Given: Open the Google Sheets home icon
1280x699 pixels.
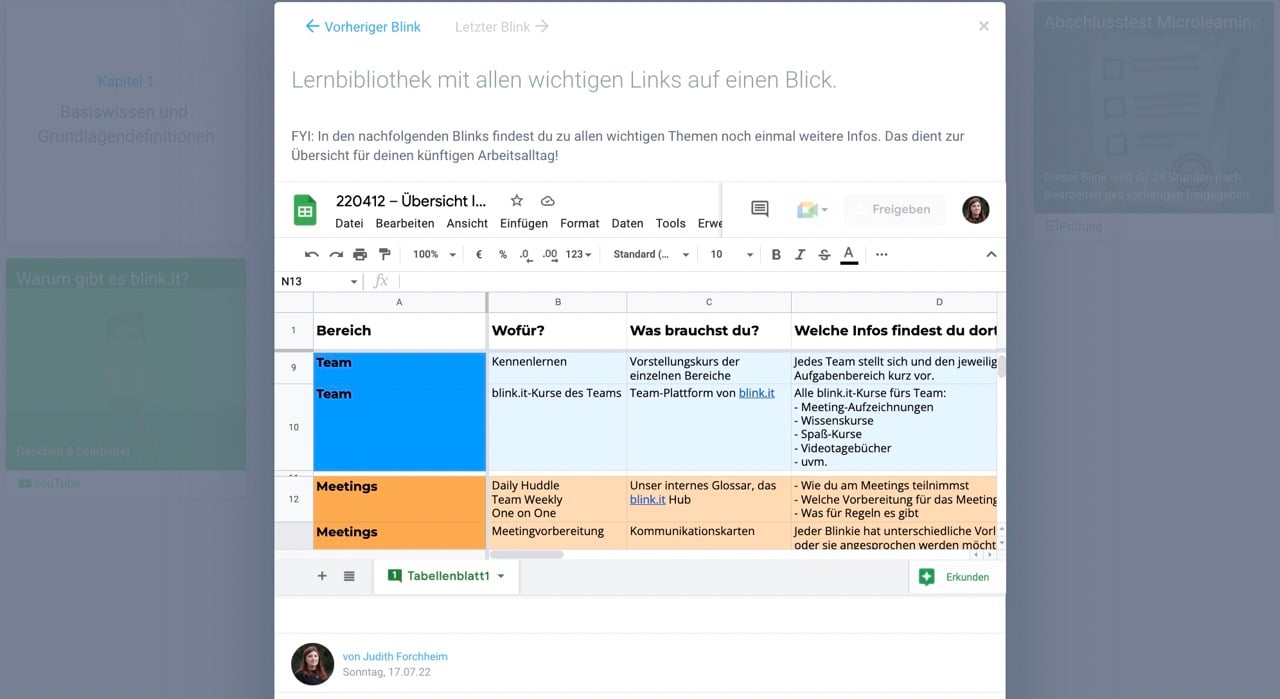Looking at the screenshot, I should tap(305, 210).
